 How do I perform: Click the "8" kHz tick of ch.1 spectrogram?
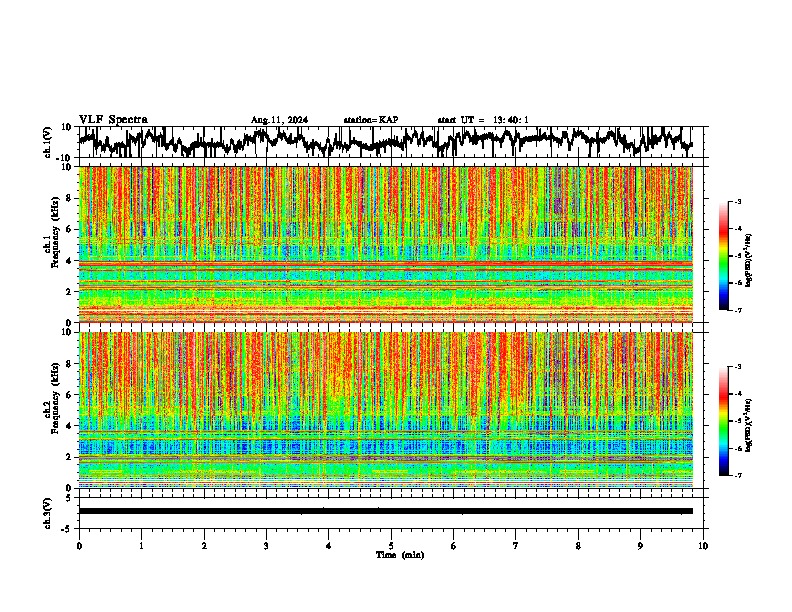click(70, 198)
